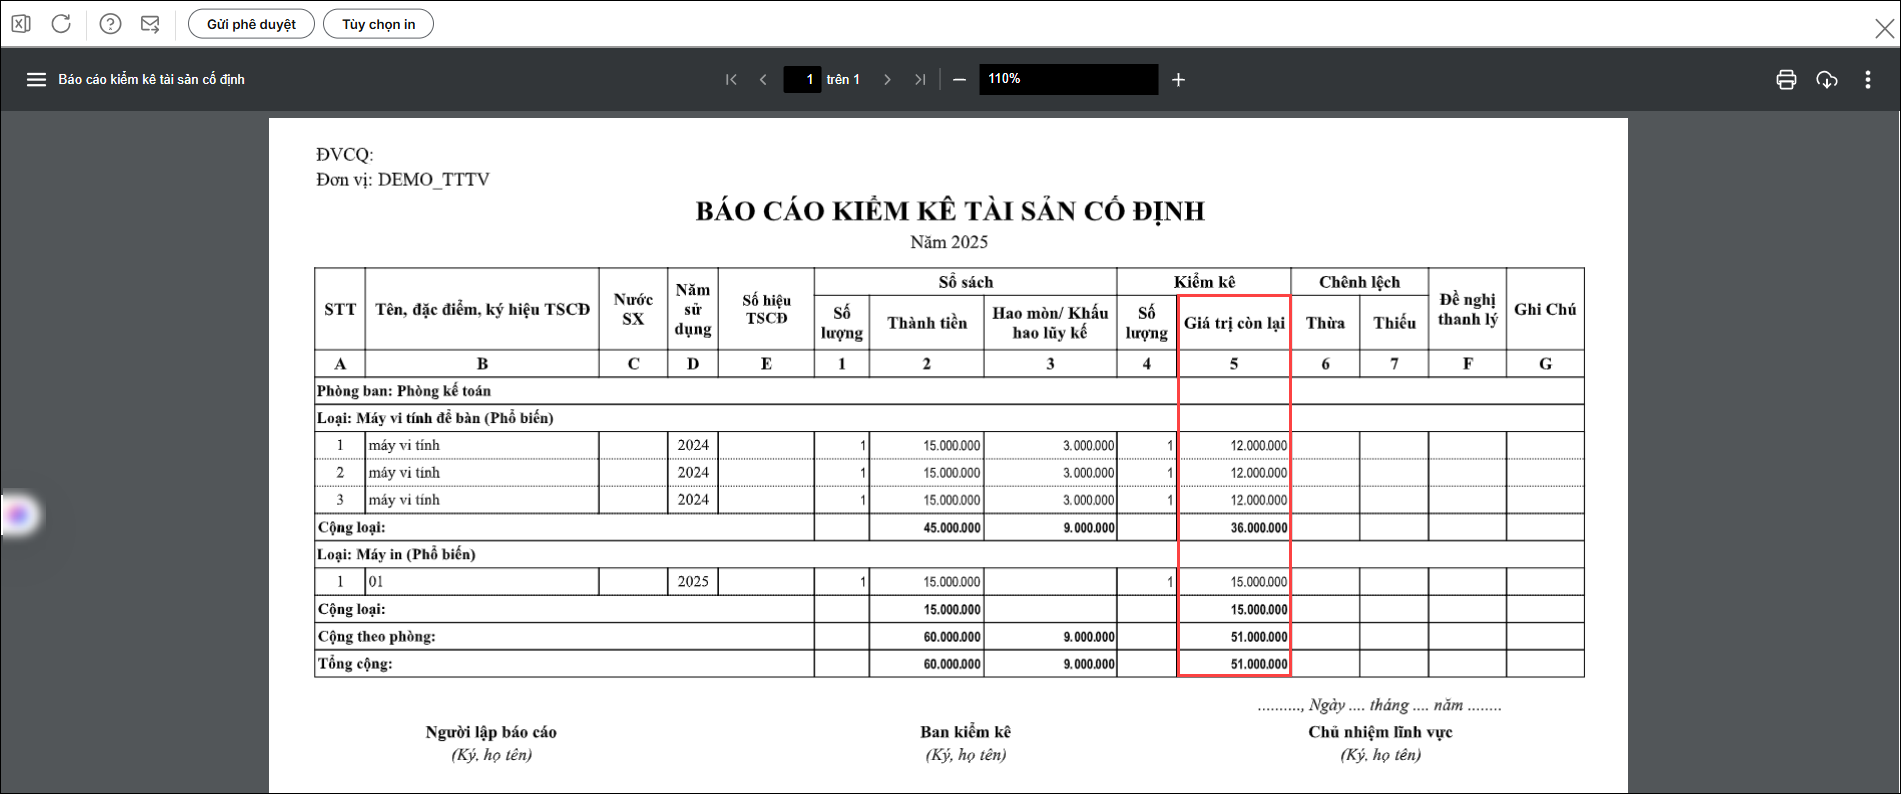The height and width of the screenshot is (794, 1901).
Task: Go to the first page
Action: tap(731, 79)
